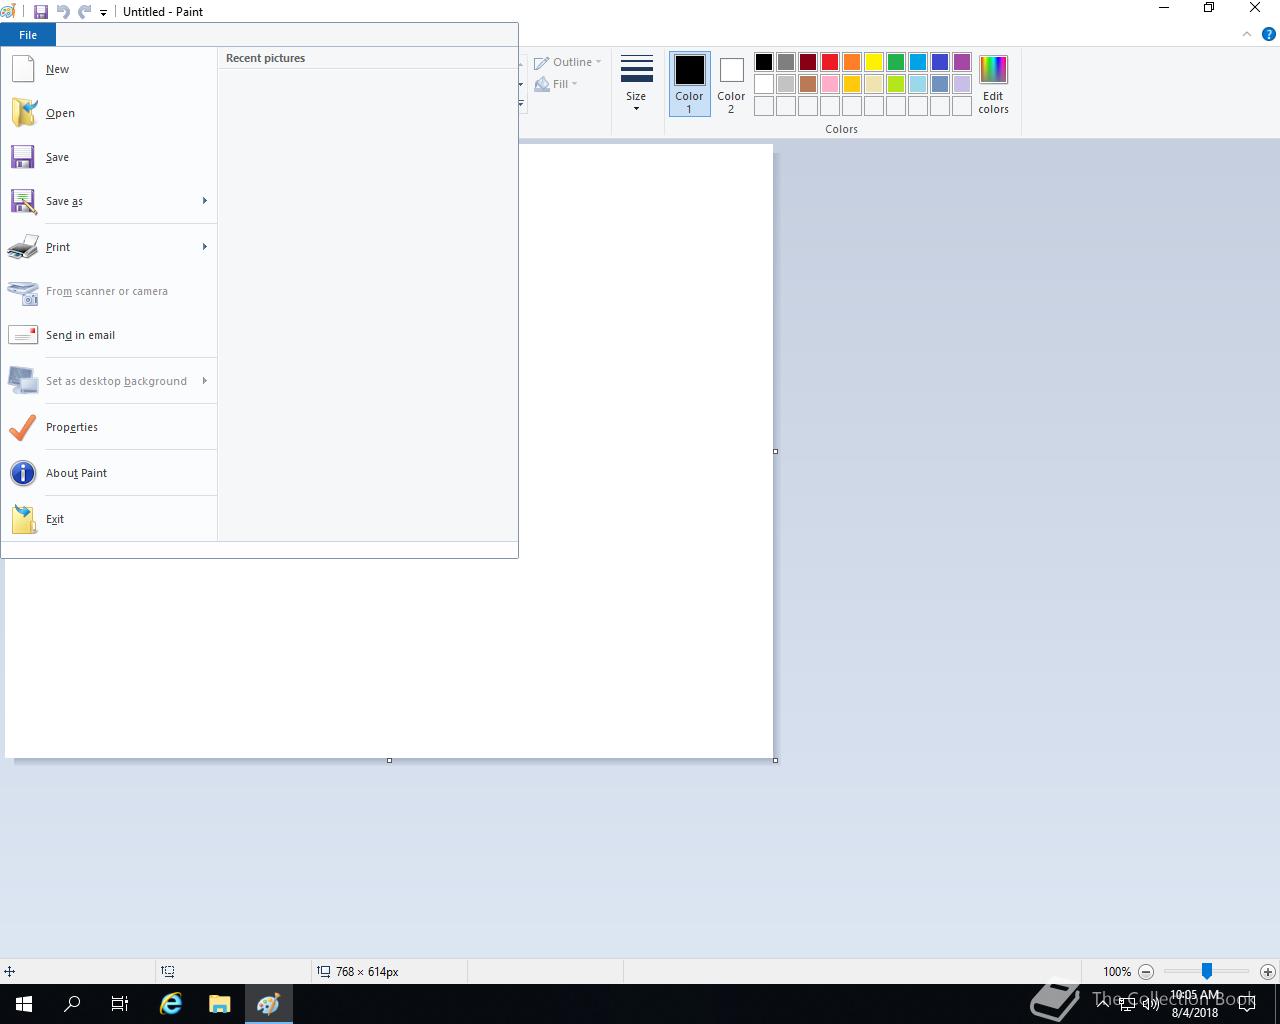Expand the Save as submenu arrow
The height and width of the screenshot is (1024, 1280).
(205, 201)
